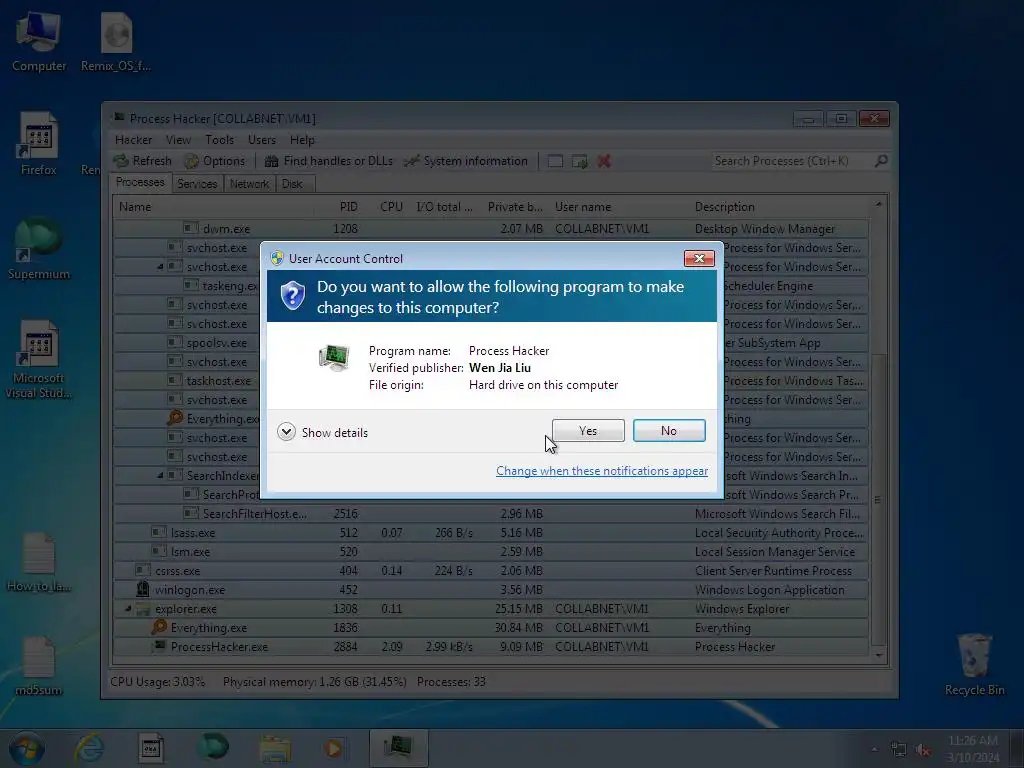The height and width of the screenshot is (768, 1024).
Task: Click the muted volume tray icon
Action: click(x=923, y=750)
